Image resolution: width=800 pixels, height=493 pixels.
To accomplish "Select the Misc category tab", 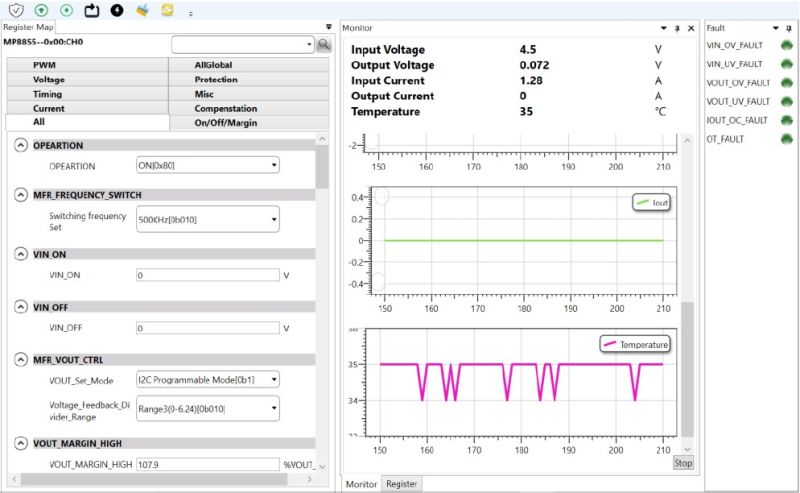I will [x=249, y=94].
